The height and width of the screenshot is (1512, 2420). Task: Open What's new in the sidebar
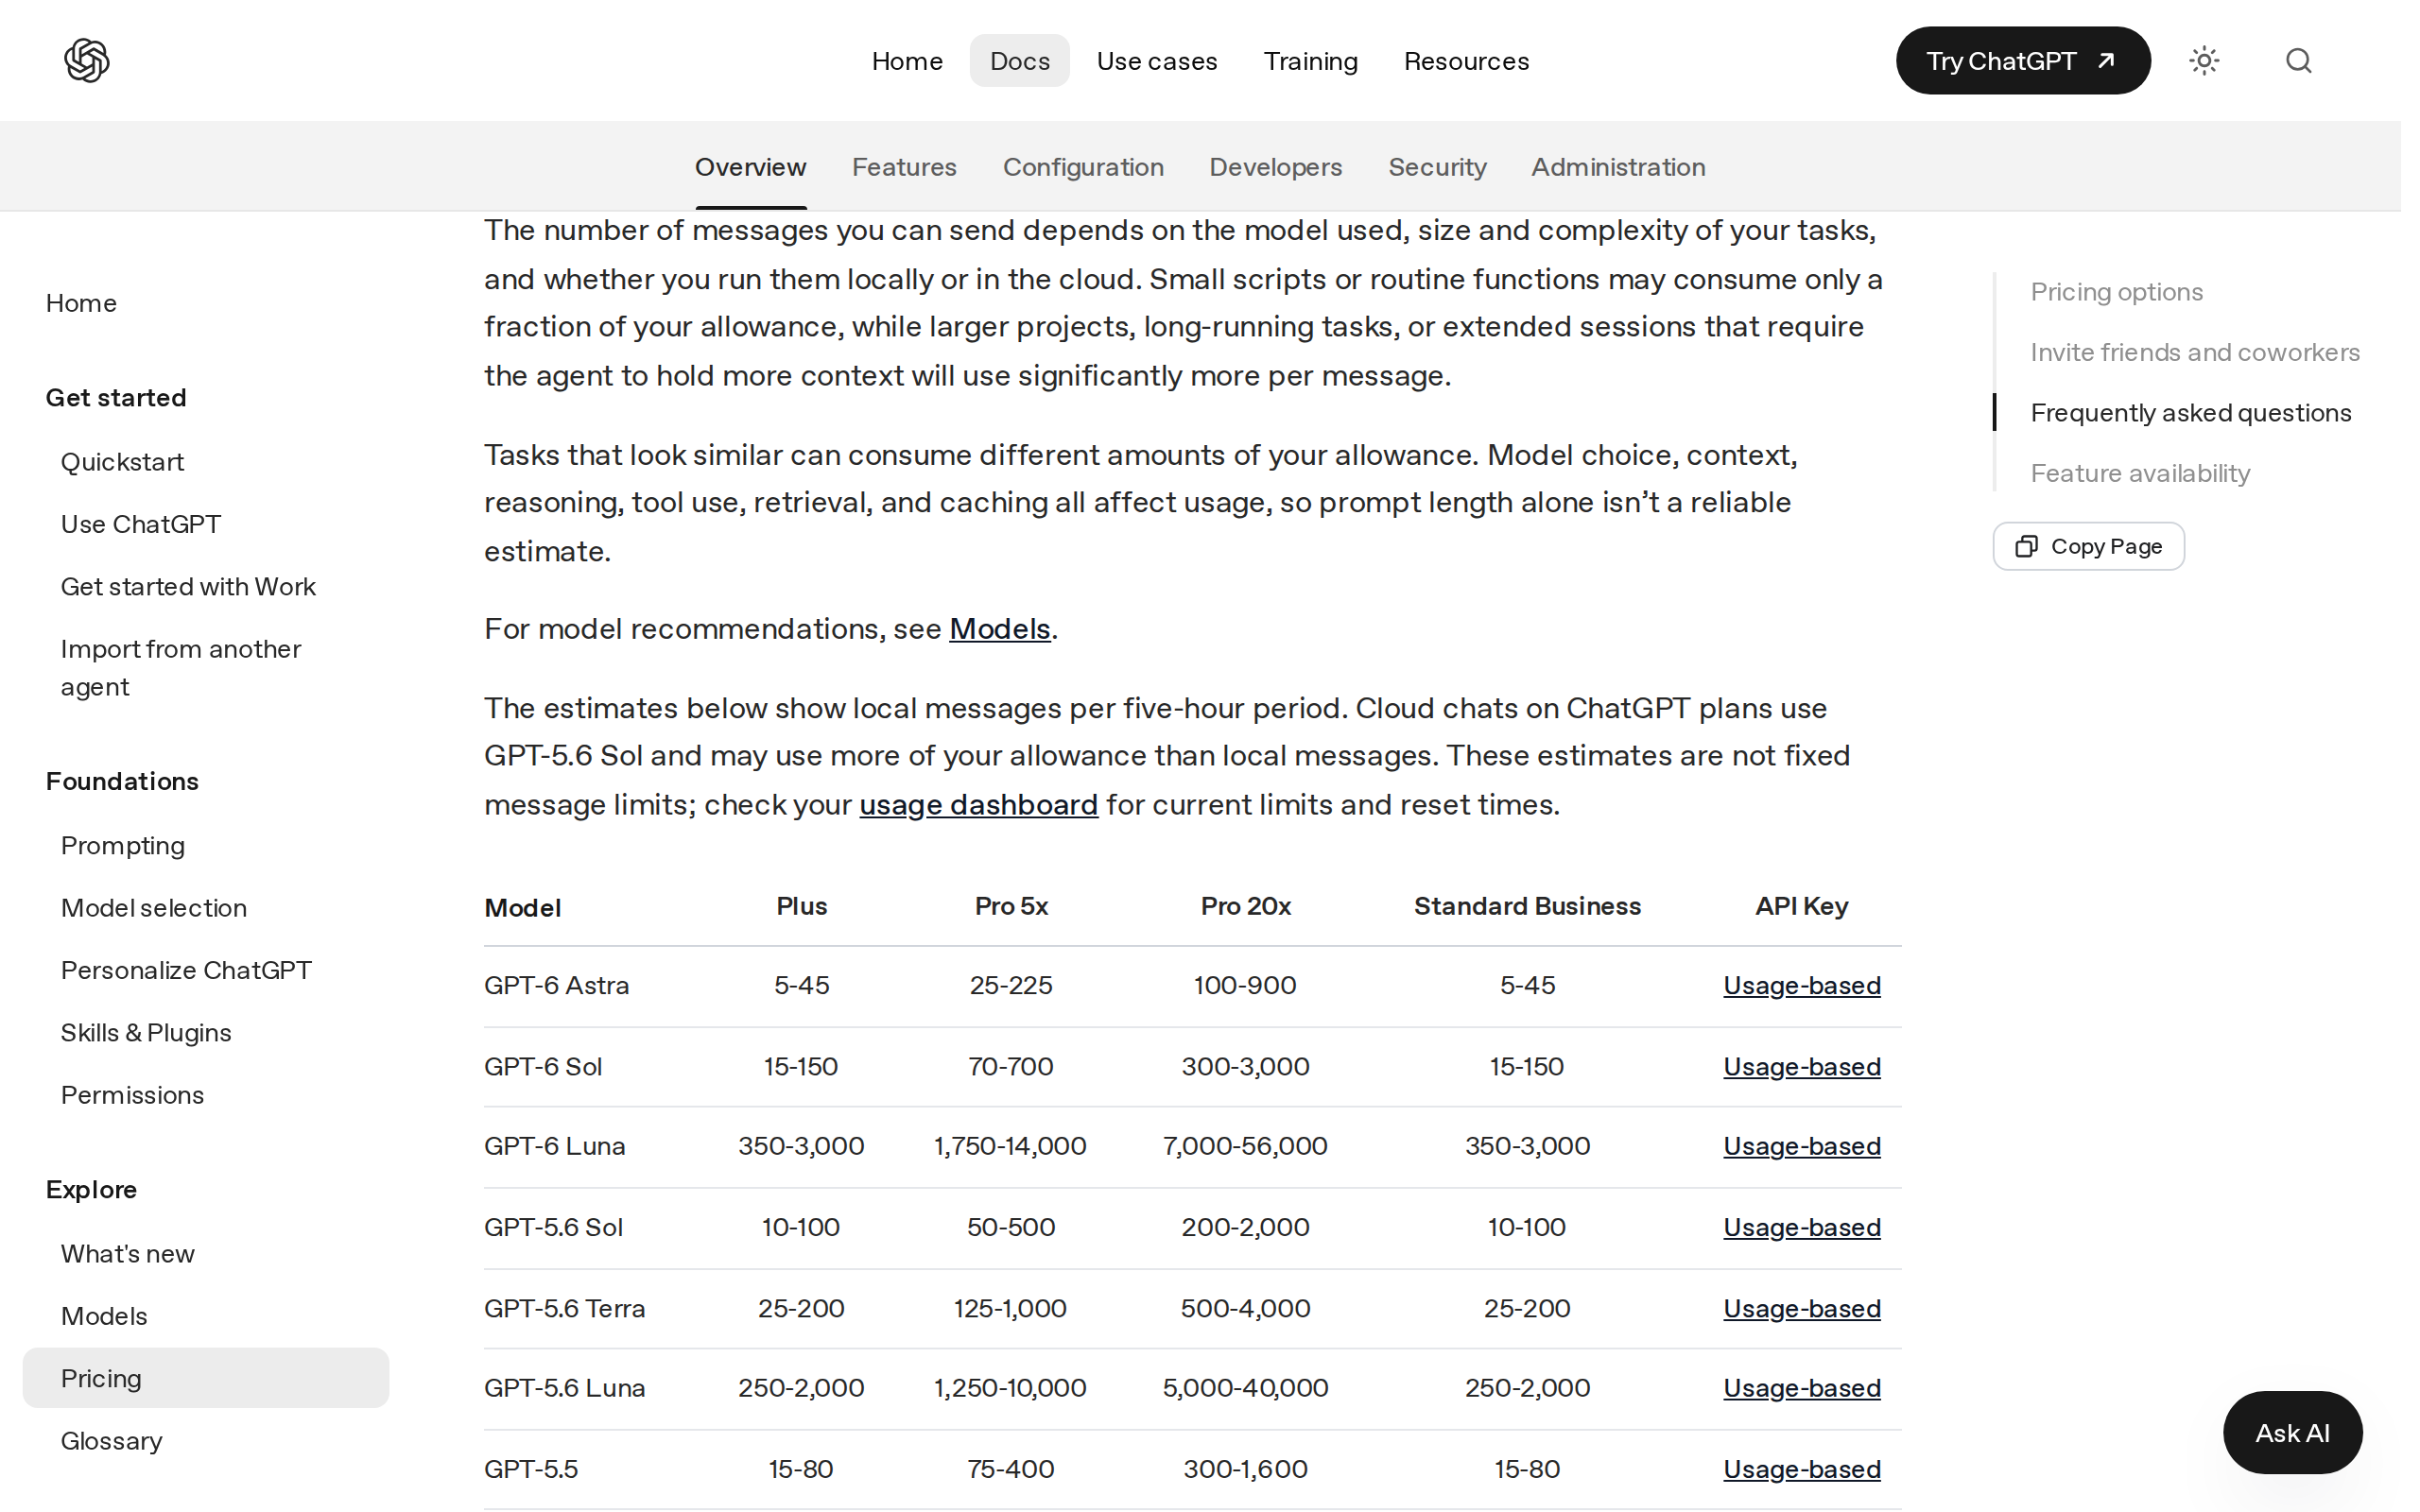(128, 1254)
